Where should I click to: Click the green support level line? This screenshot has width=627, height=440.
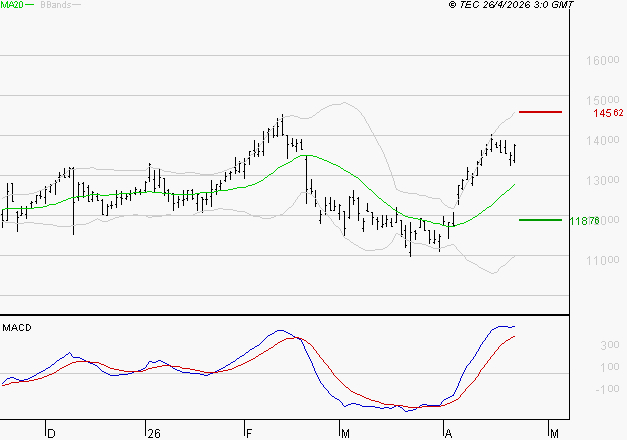click(x=540, y=220)
